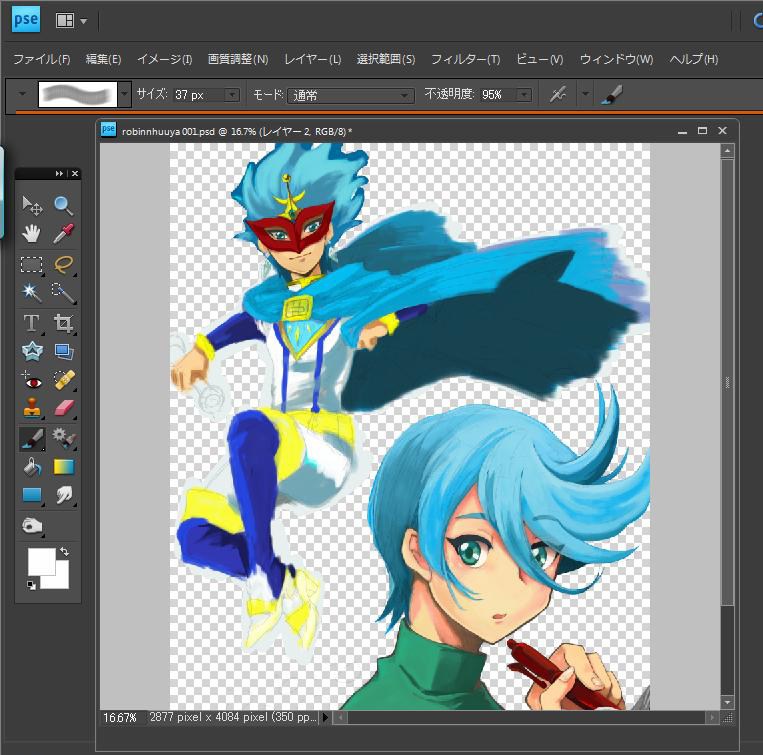Open tool preset dropdown arrow
Viewport: 763px width, 755px height.
pyautogui.click(x=22, y=93)
